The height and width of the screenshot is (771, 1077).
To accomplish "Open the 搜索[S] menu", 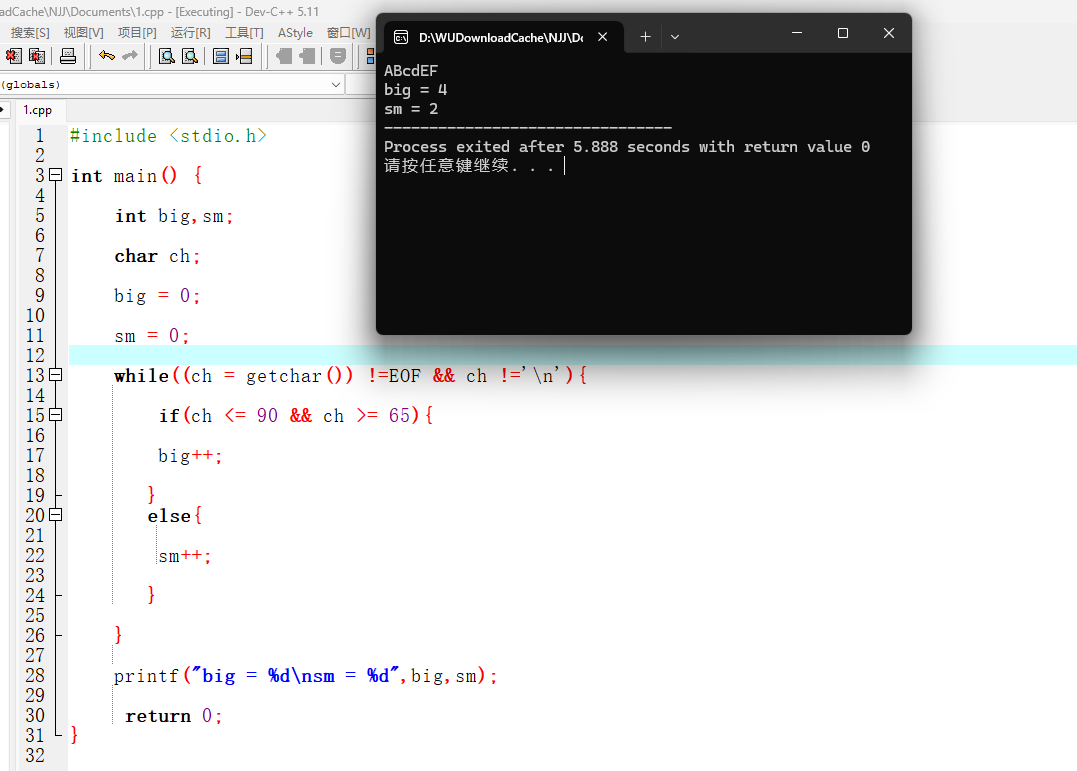I will 30,32.
